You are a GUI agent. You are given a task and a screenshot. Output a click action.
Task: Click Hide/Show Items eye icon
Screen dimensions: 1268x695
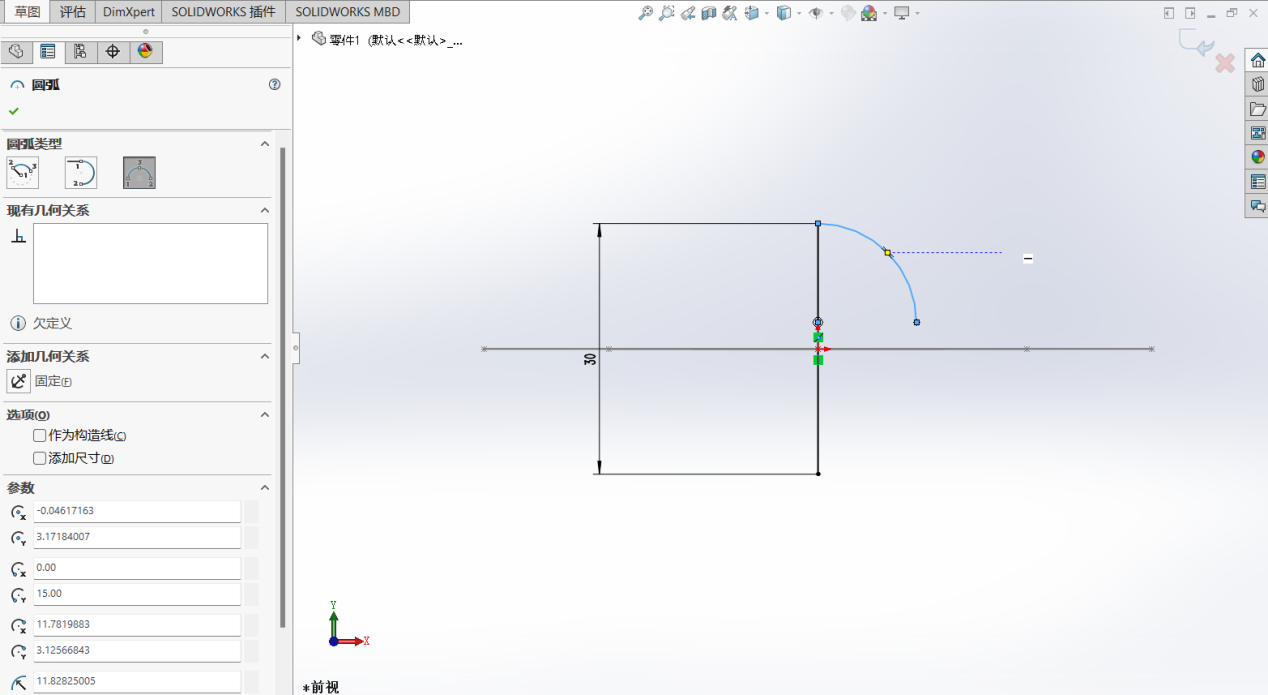click(816, 13)
